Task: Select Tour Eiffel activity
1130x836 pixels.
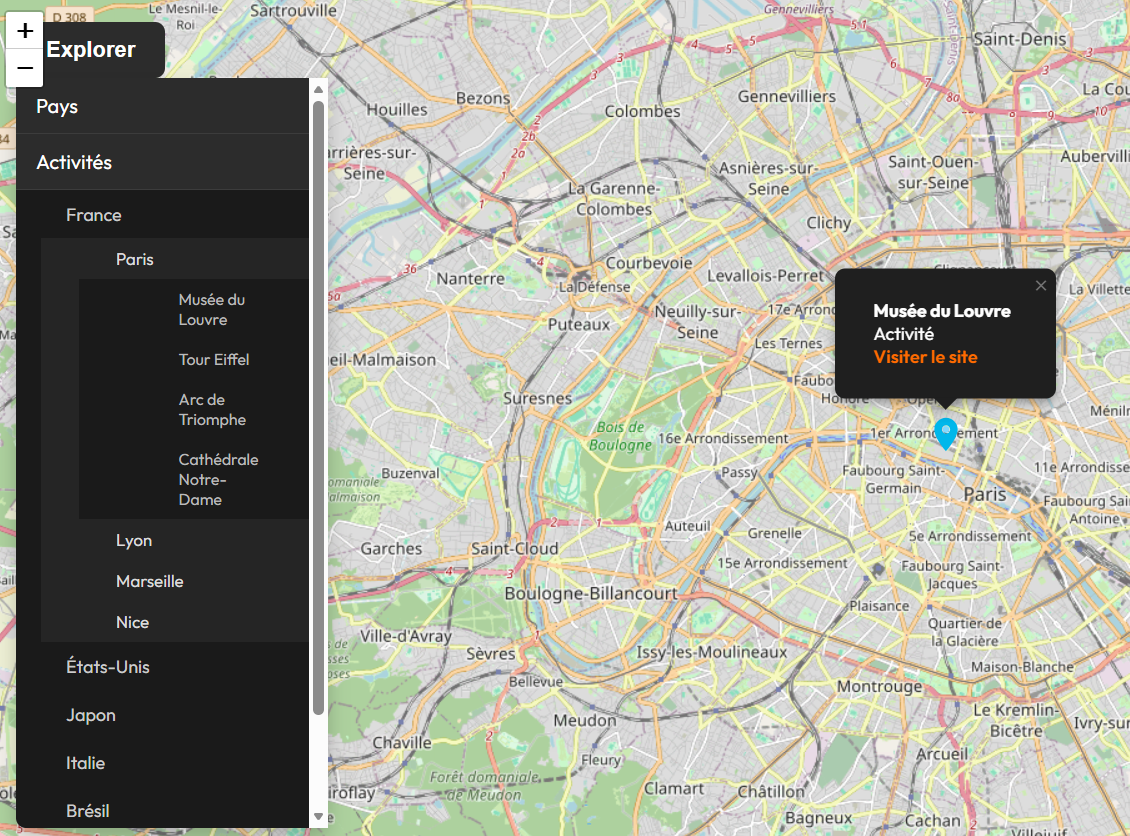Action: point(214,359)
